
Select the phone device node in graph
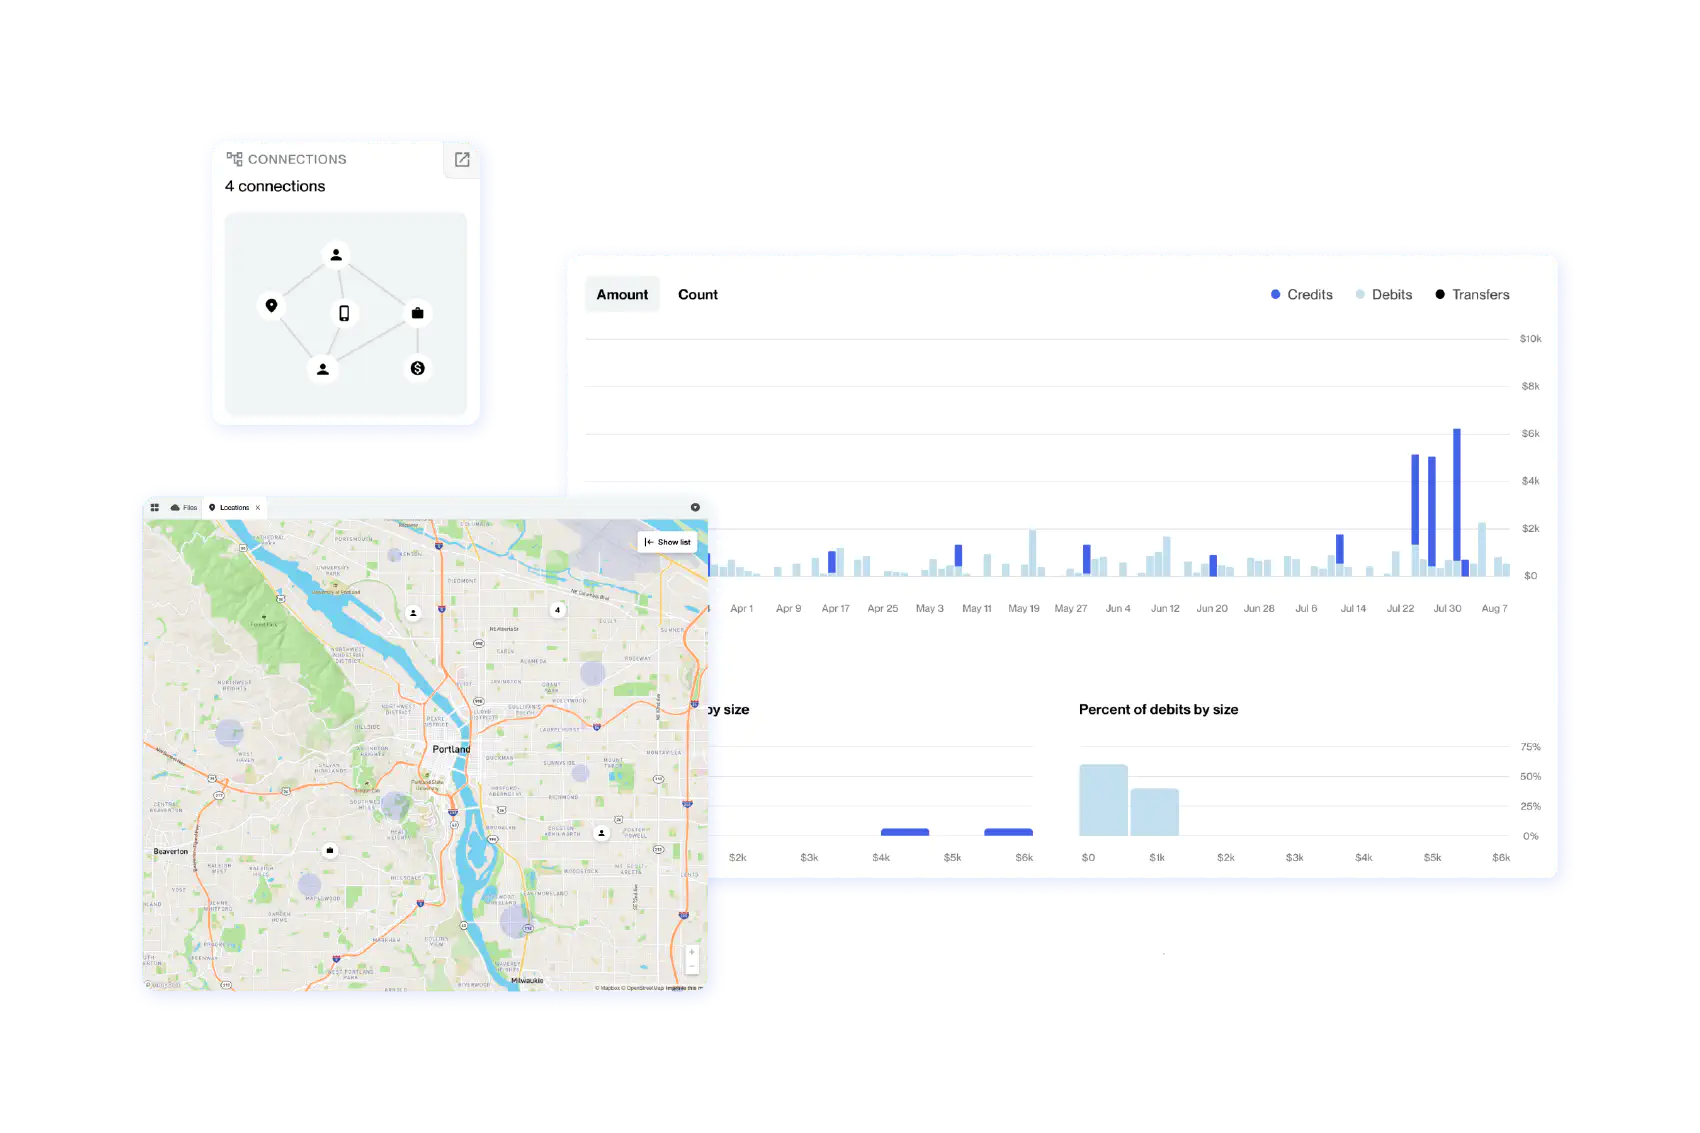click(344, 313)
